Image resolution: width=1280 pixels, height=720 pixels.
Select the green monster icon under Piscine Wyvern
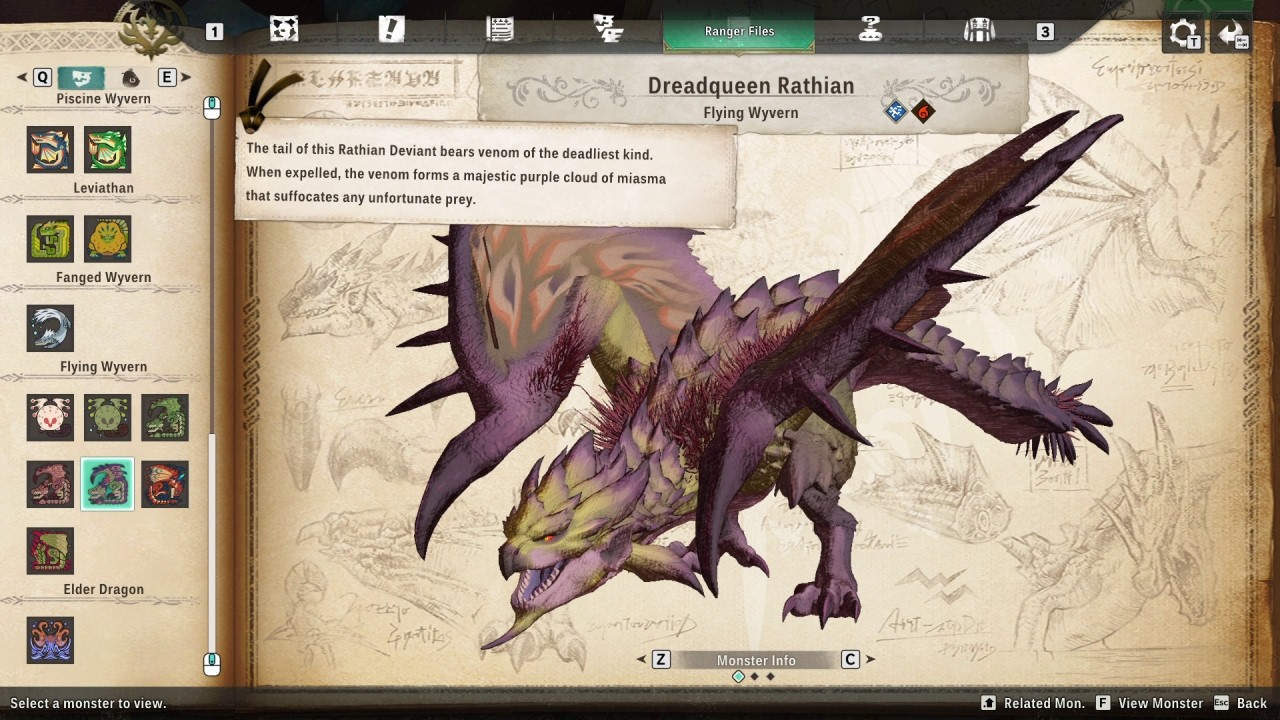tap(108, 150)
